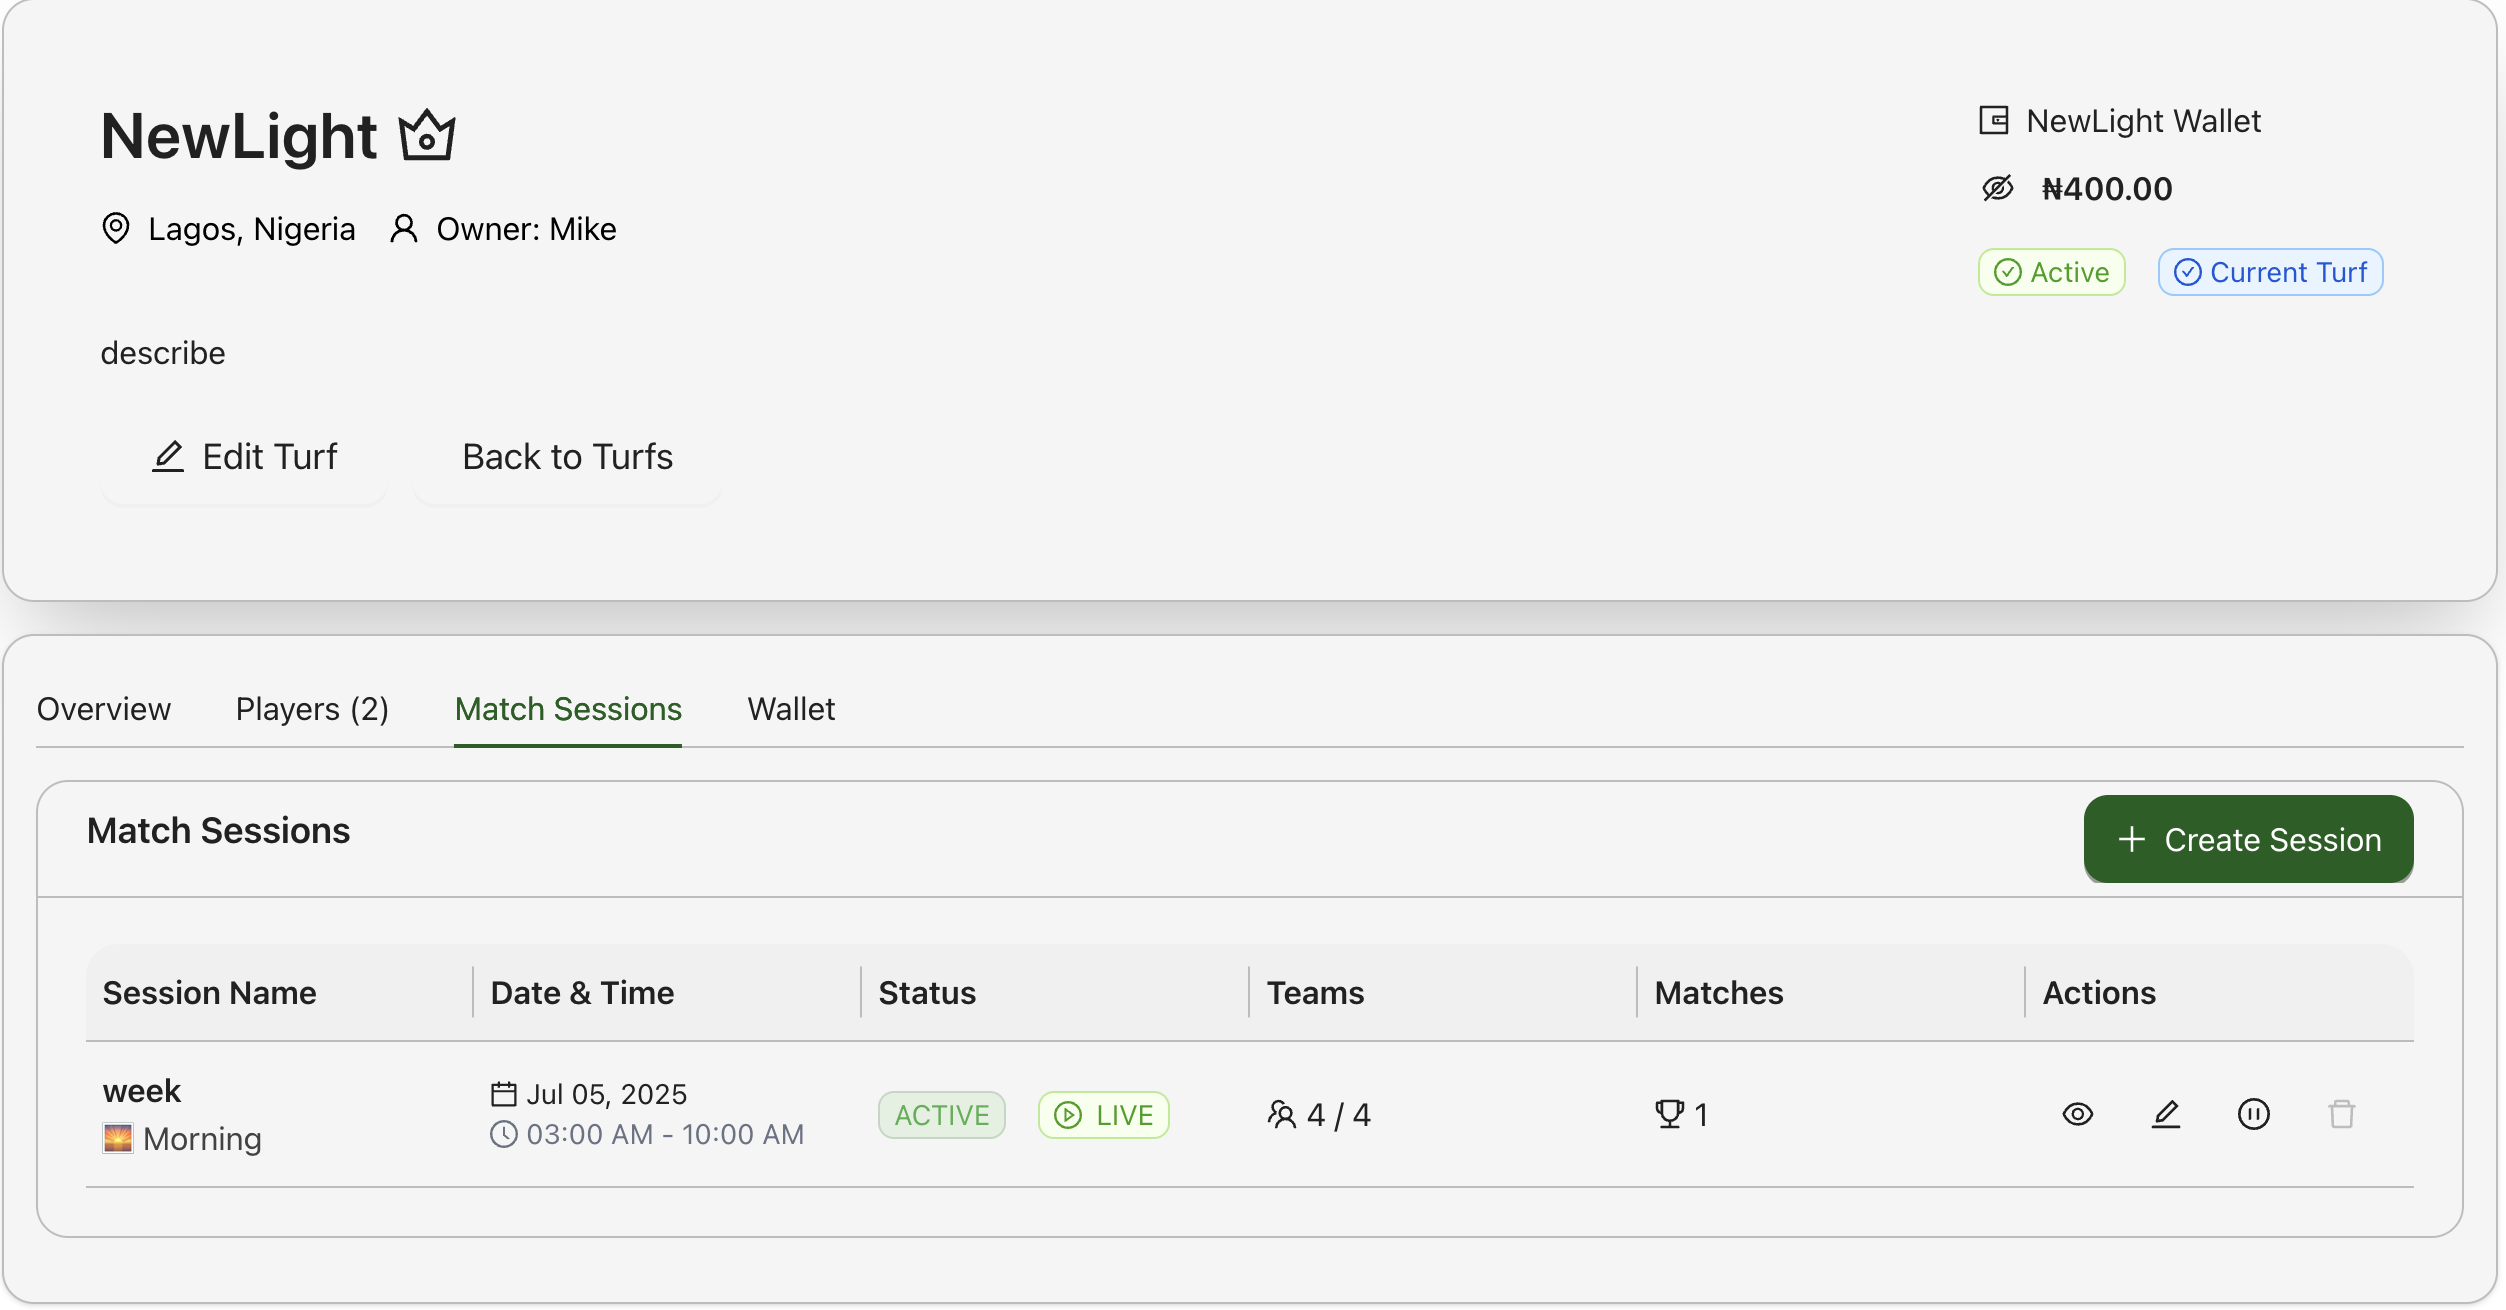Open the Overview tab
The image size is (2506, 1310).
[104, 709]
